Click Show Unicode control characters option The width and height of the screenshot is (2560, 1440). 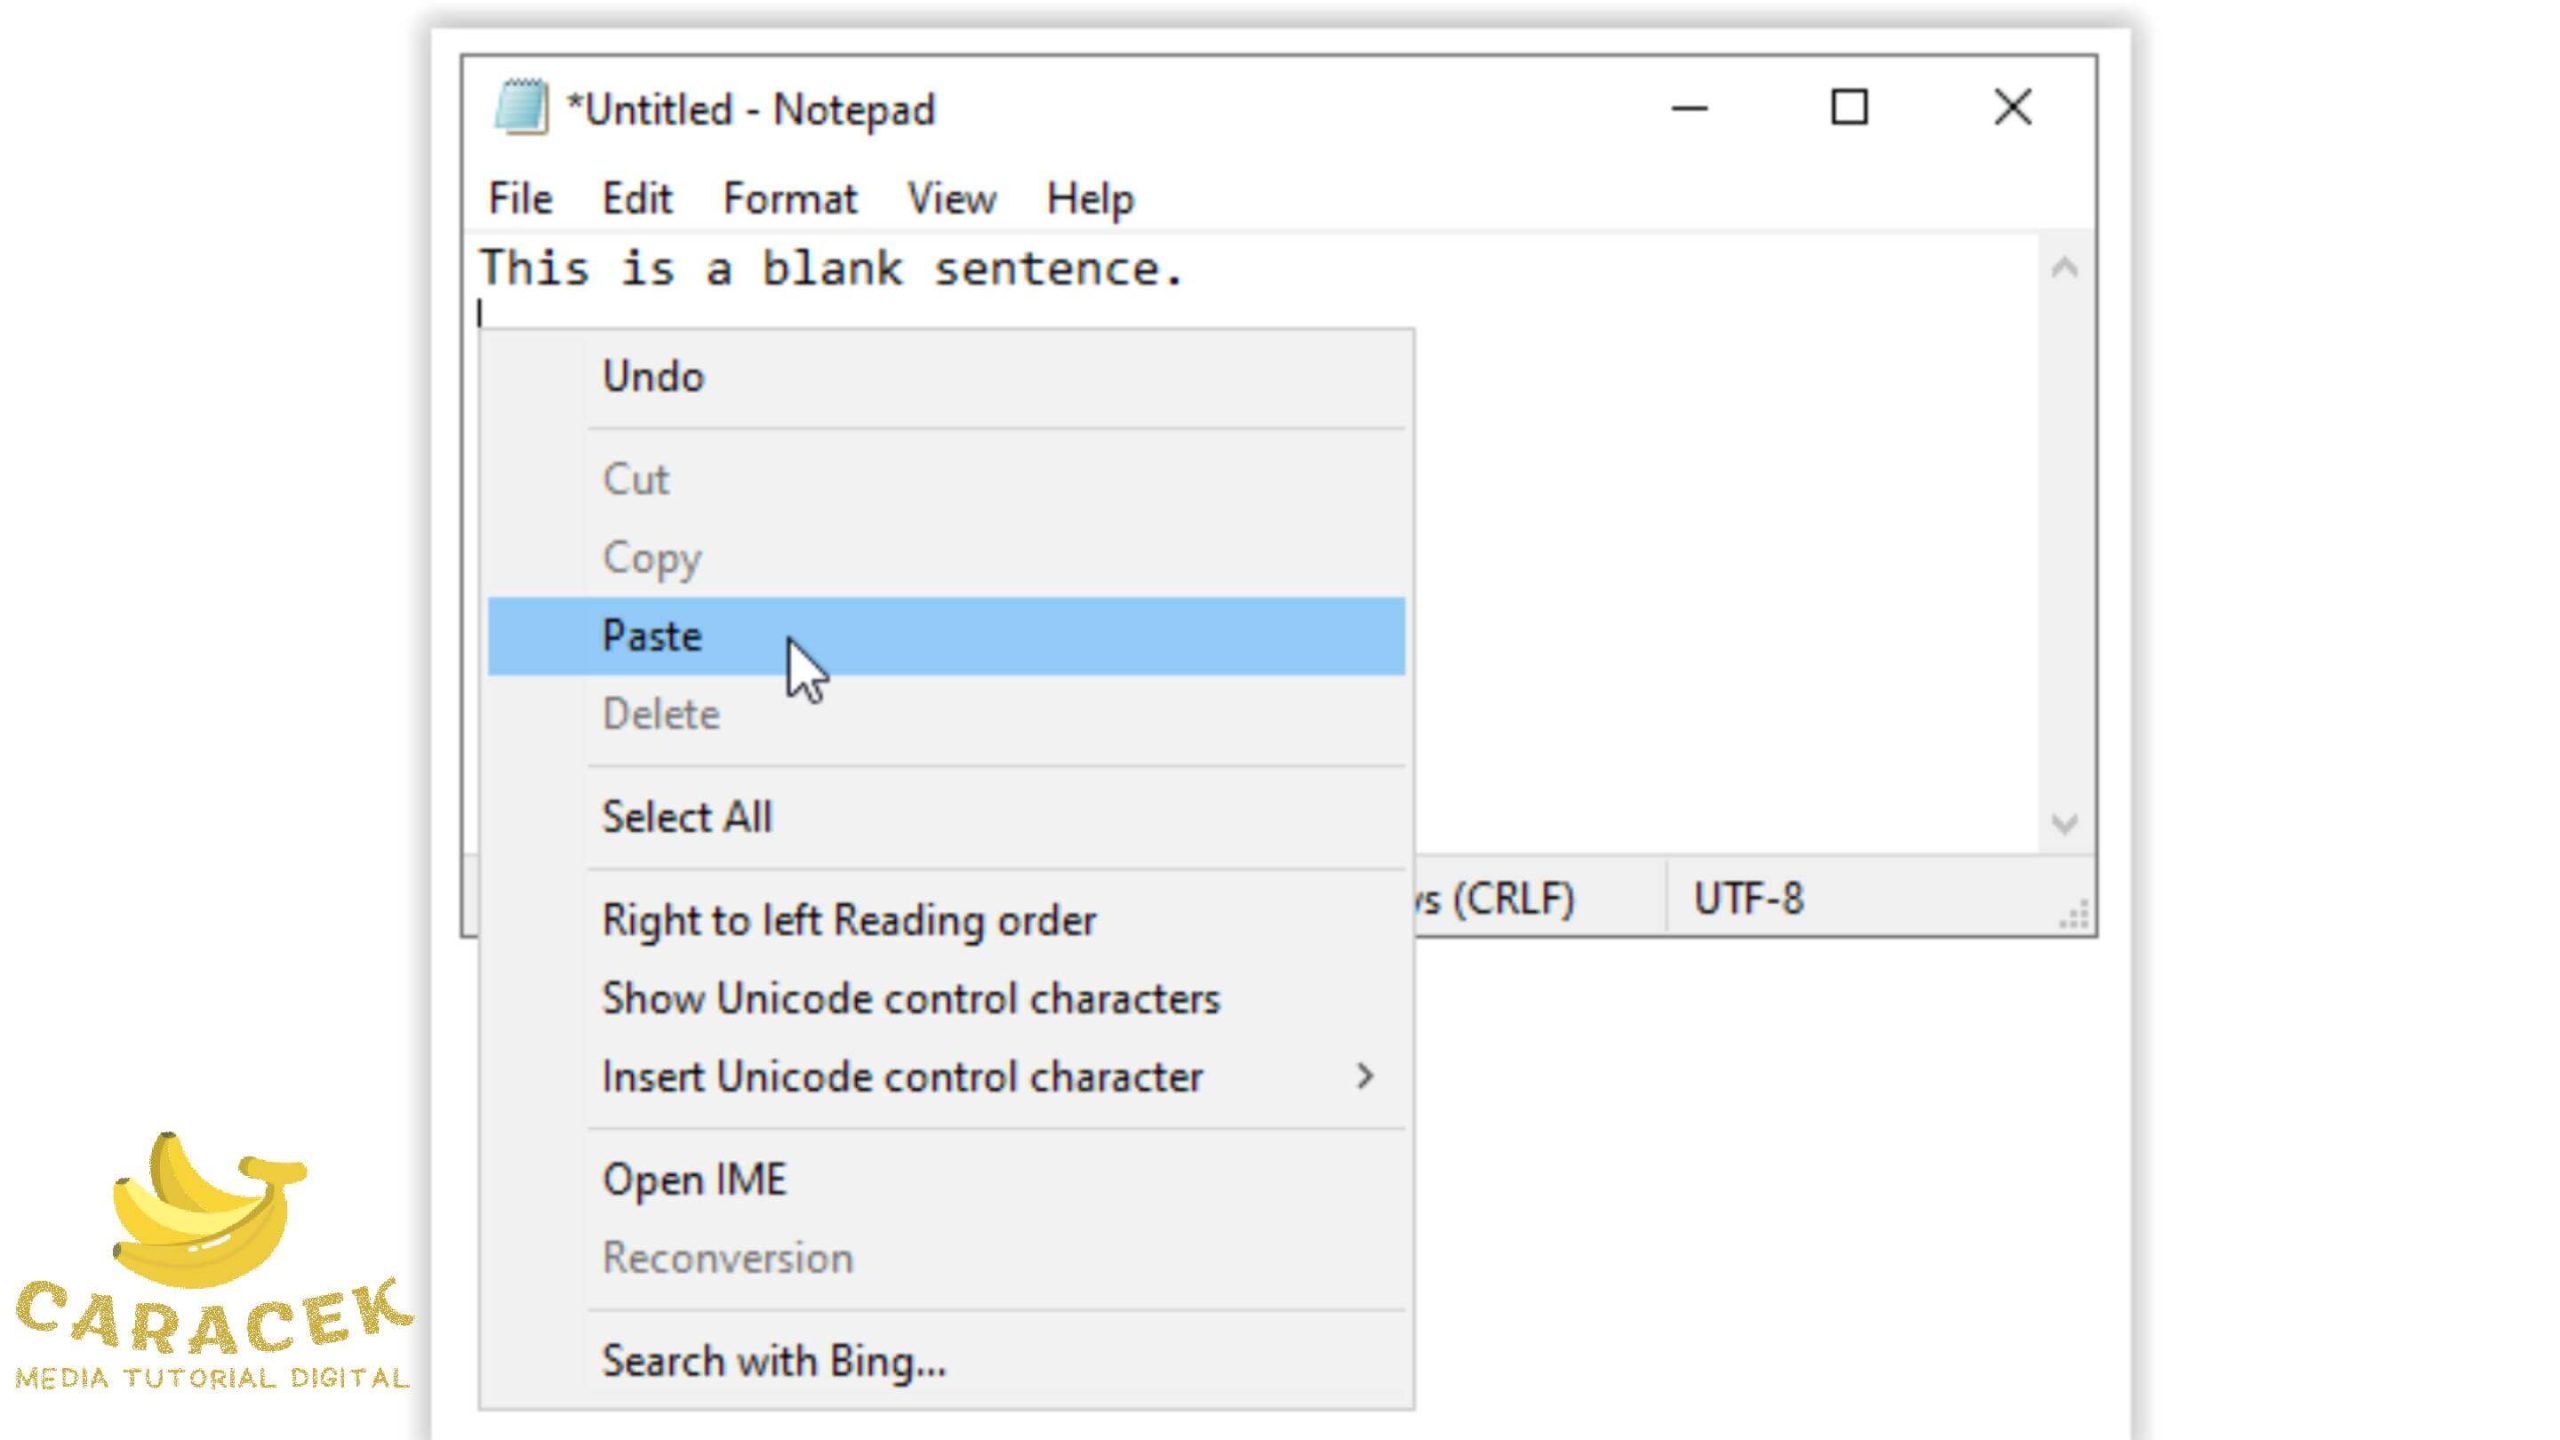(911, 999)
